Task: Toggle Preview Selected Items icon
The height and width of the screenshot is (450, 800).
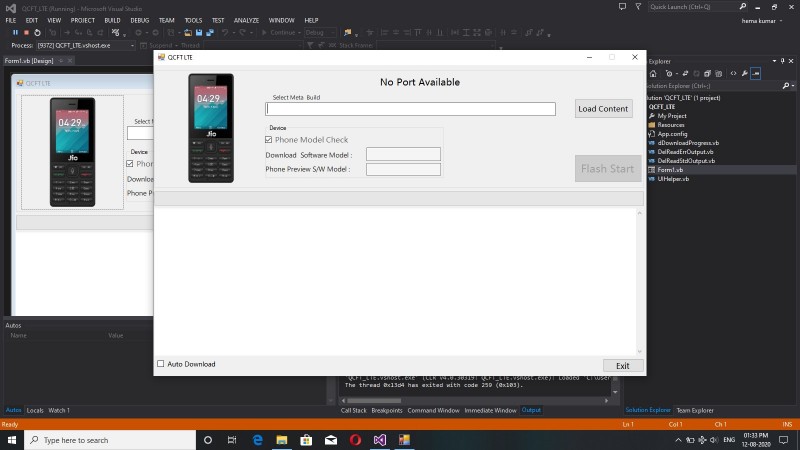Action: (756, 73)
